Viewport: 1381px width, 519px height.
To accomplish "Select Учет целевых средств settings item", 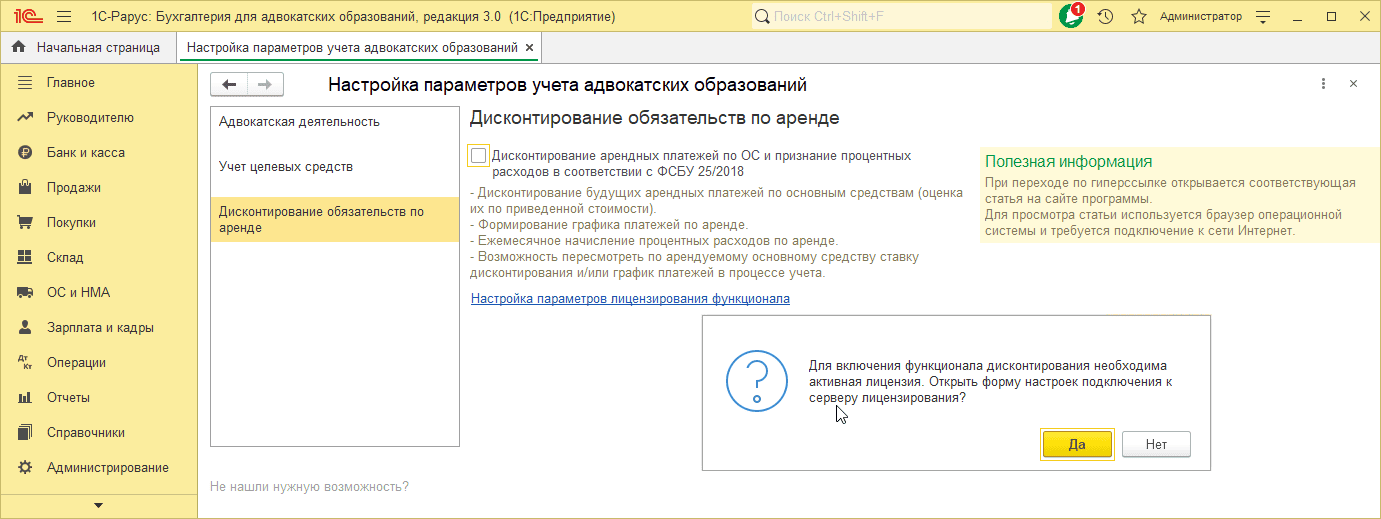I will pos(286,167).
